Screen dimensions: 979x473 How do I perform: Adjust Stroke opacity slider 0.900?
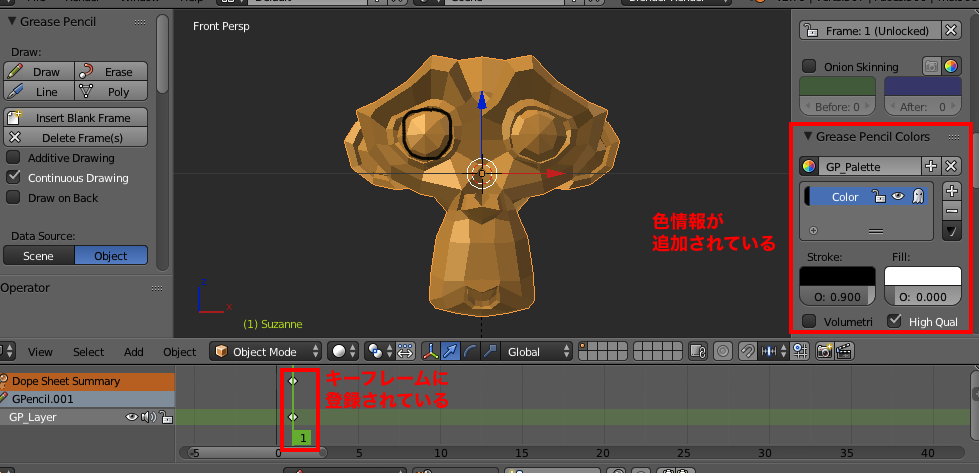click(838, 296)
